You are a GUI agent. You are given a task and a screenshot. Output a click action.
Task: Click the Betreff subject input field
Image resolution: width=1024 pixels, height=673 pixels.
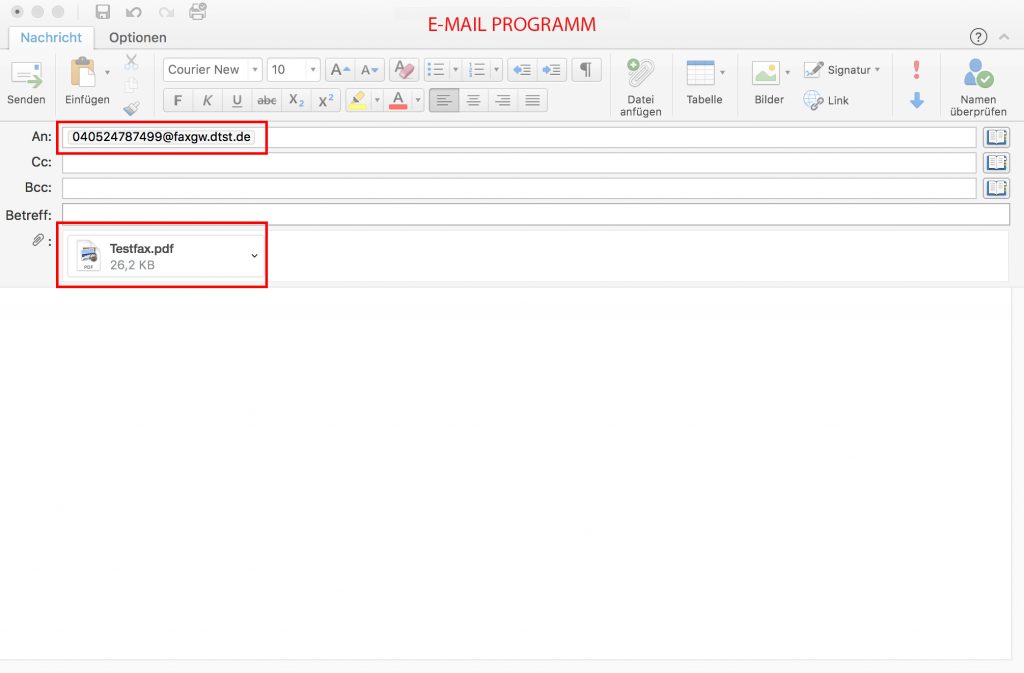pyautogui.click(x=535, y=214)
